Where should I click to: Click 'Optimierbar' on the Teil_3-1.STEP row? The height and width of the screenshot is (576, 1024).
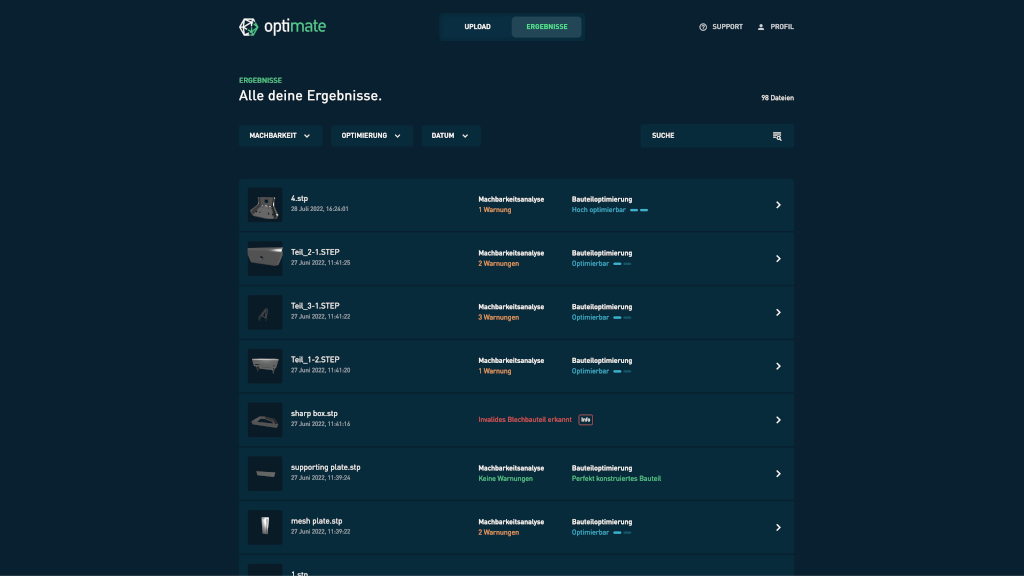tap(590, 317)
